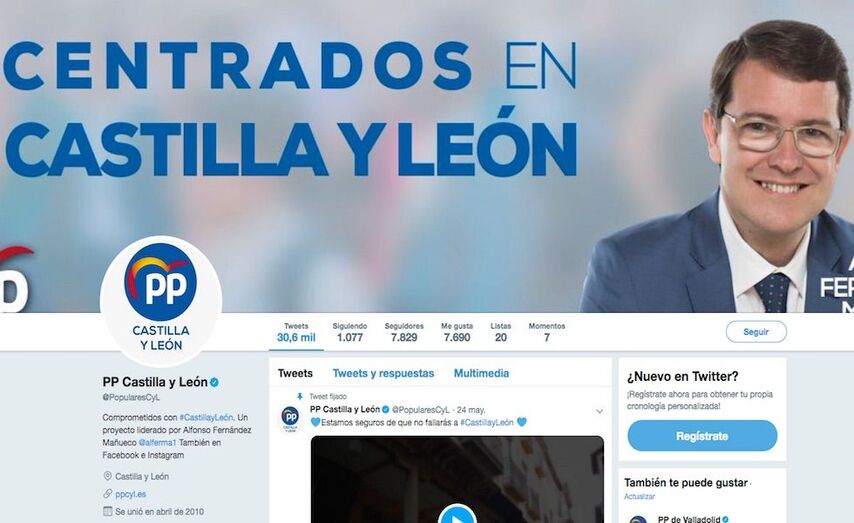The height and width of the screenshot is (523, 854).
Task: Click the verified badge beside profile name
Action: coord(215,382)
